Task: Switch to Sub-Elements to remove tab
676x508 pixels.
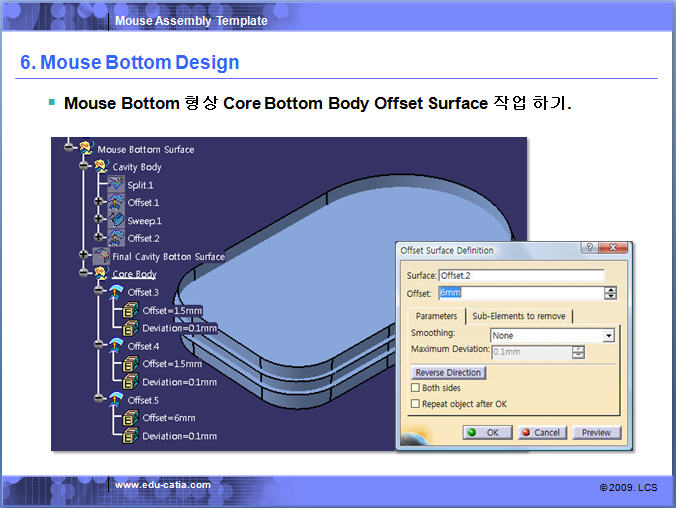Action: (x=518, y=316)
